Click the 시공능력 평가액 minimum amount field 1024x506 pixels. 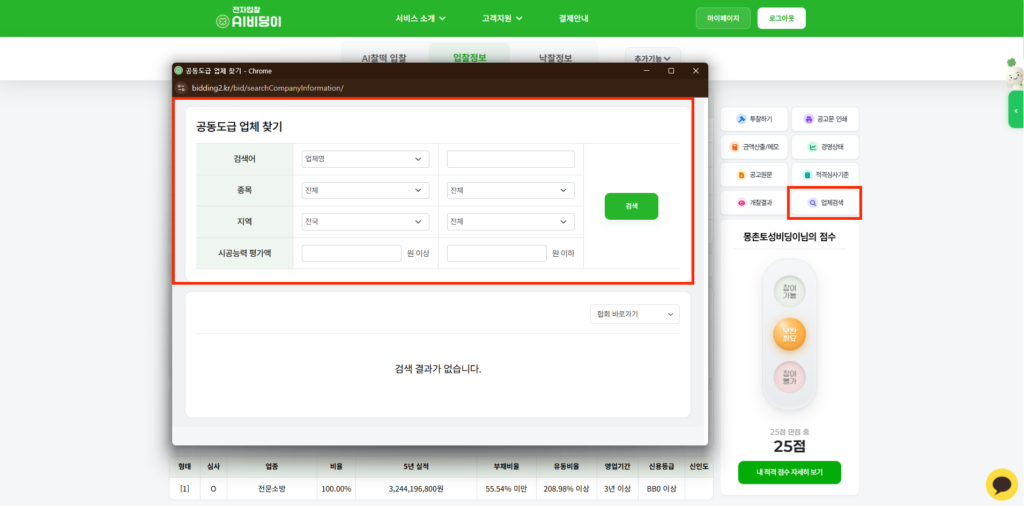pyautogui.click(x=351, y=253)
